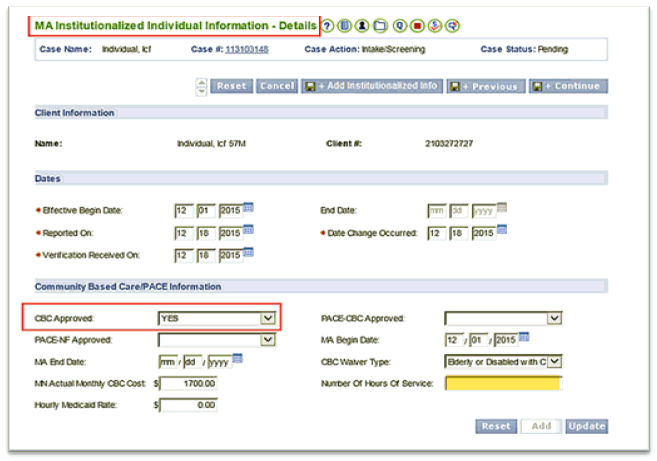657x461 pixels.
Task: Click the Previous button
Action: (x=485, y=86)
